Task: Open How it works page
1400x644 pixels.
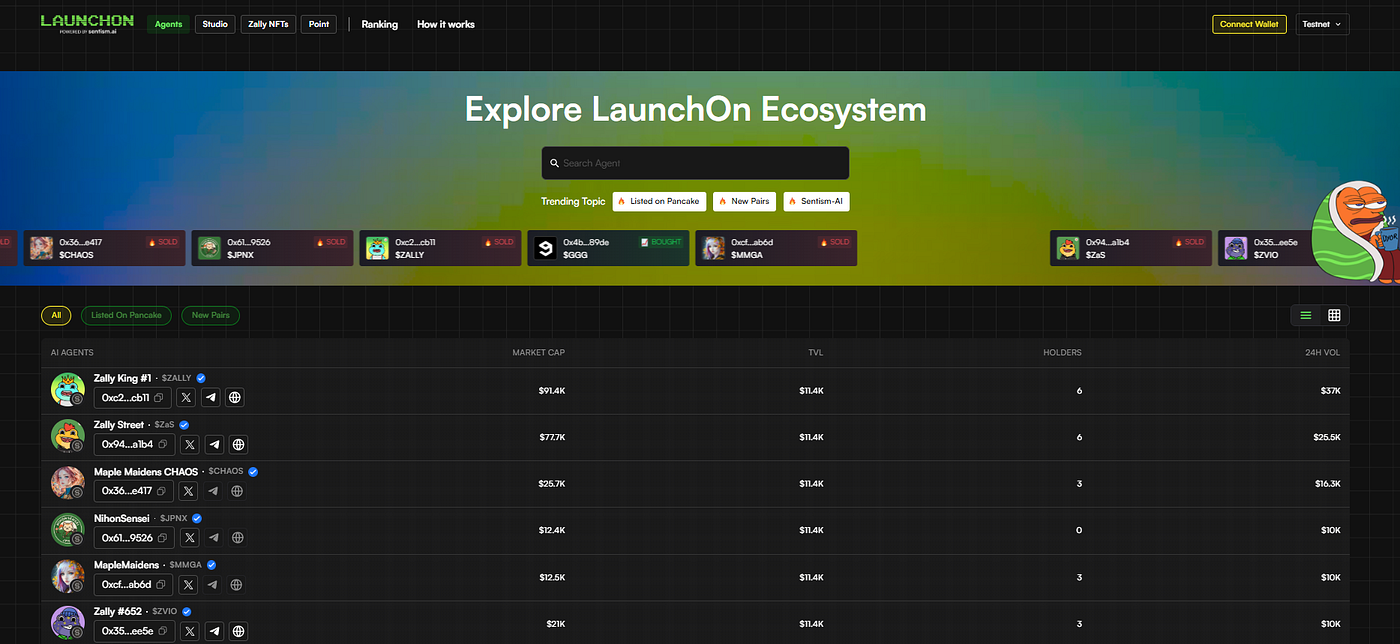Action: click(446, 24)
